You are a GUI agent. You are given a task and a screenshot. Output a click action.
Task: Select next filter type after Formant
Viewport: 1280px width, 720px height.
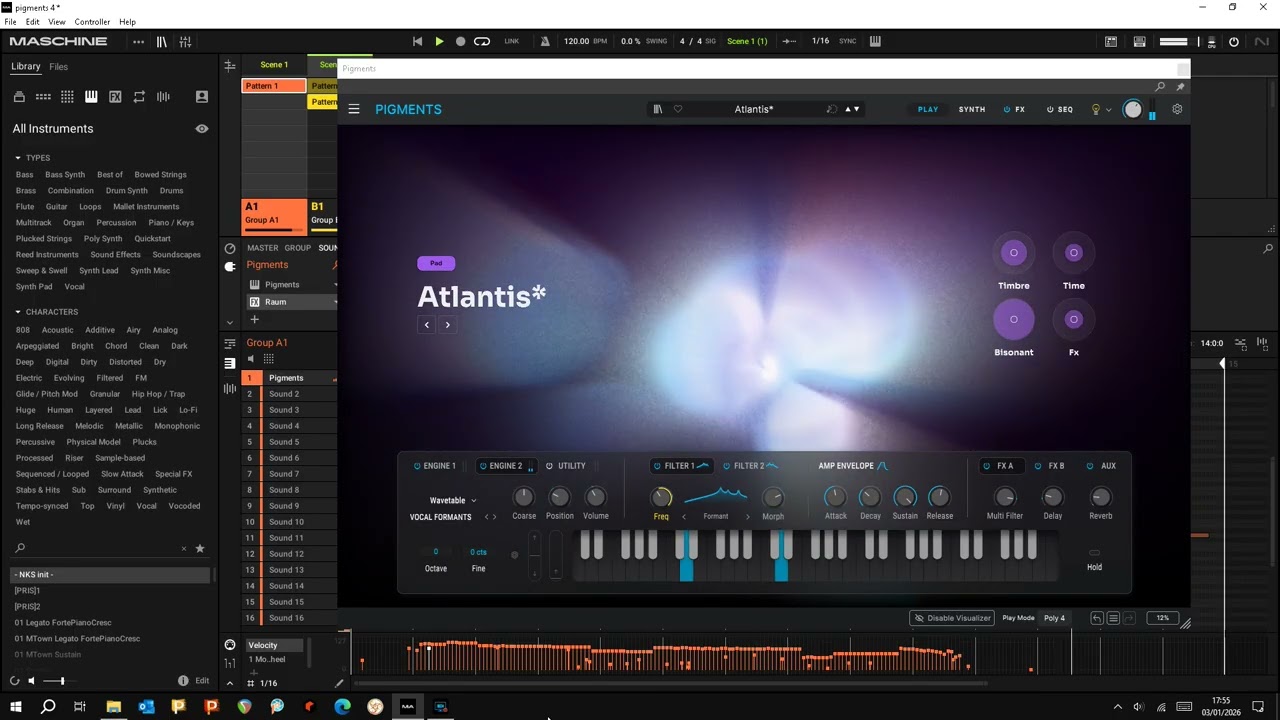748,517
